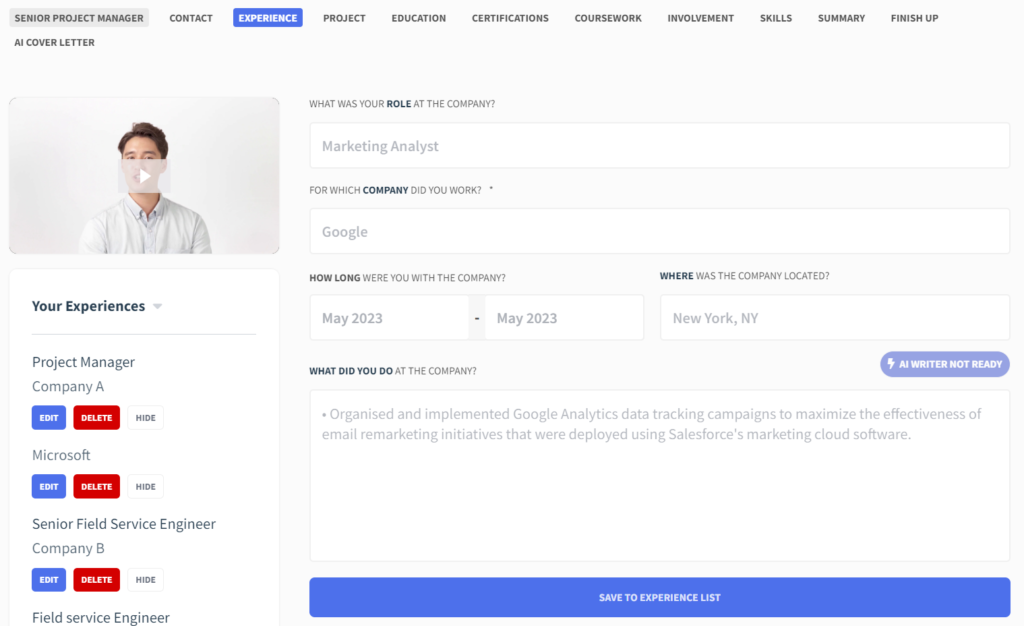Open the Senior Project Manager resume label

click(x=79, y=18)
